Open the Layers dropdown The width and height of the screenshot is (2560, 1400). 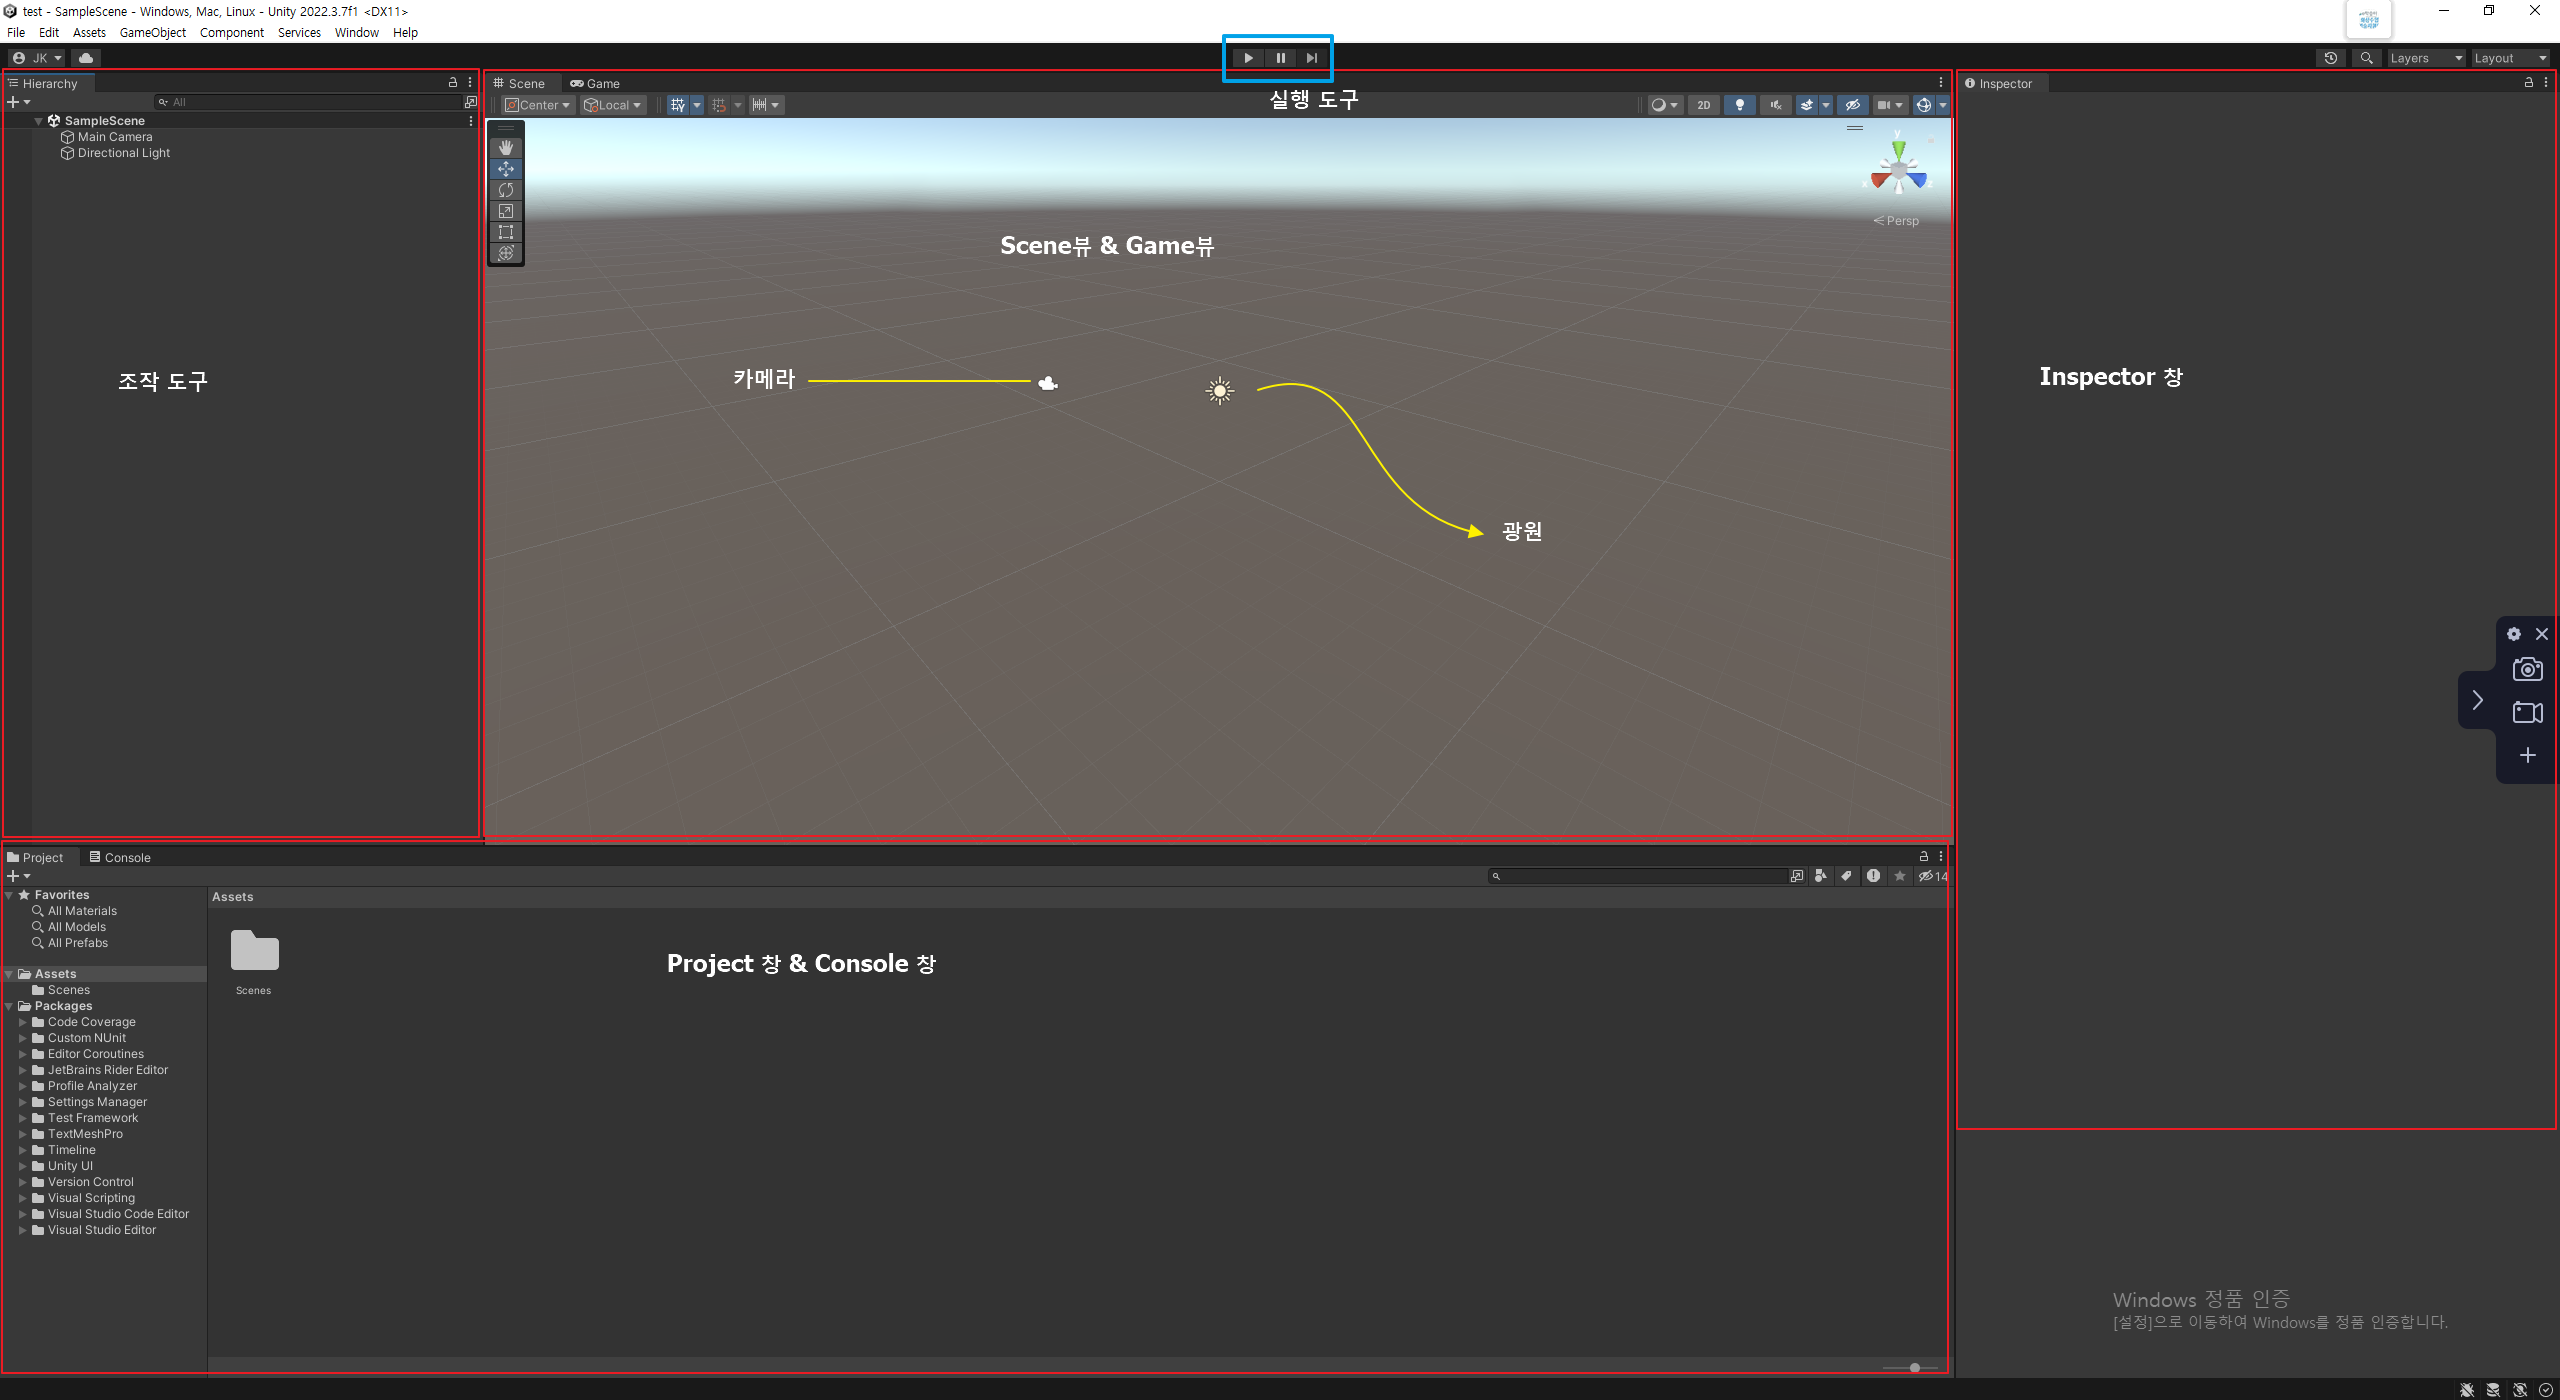pyautogui.click(x=2426, y=58)
